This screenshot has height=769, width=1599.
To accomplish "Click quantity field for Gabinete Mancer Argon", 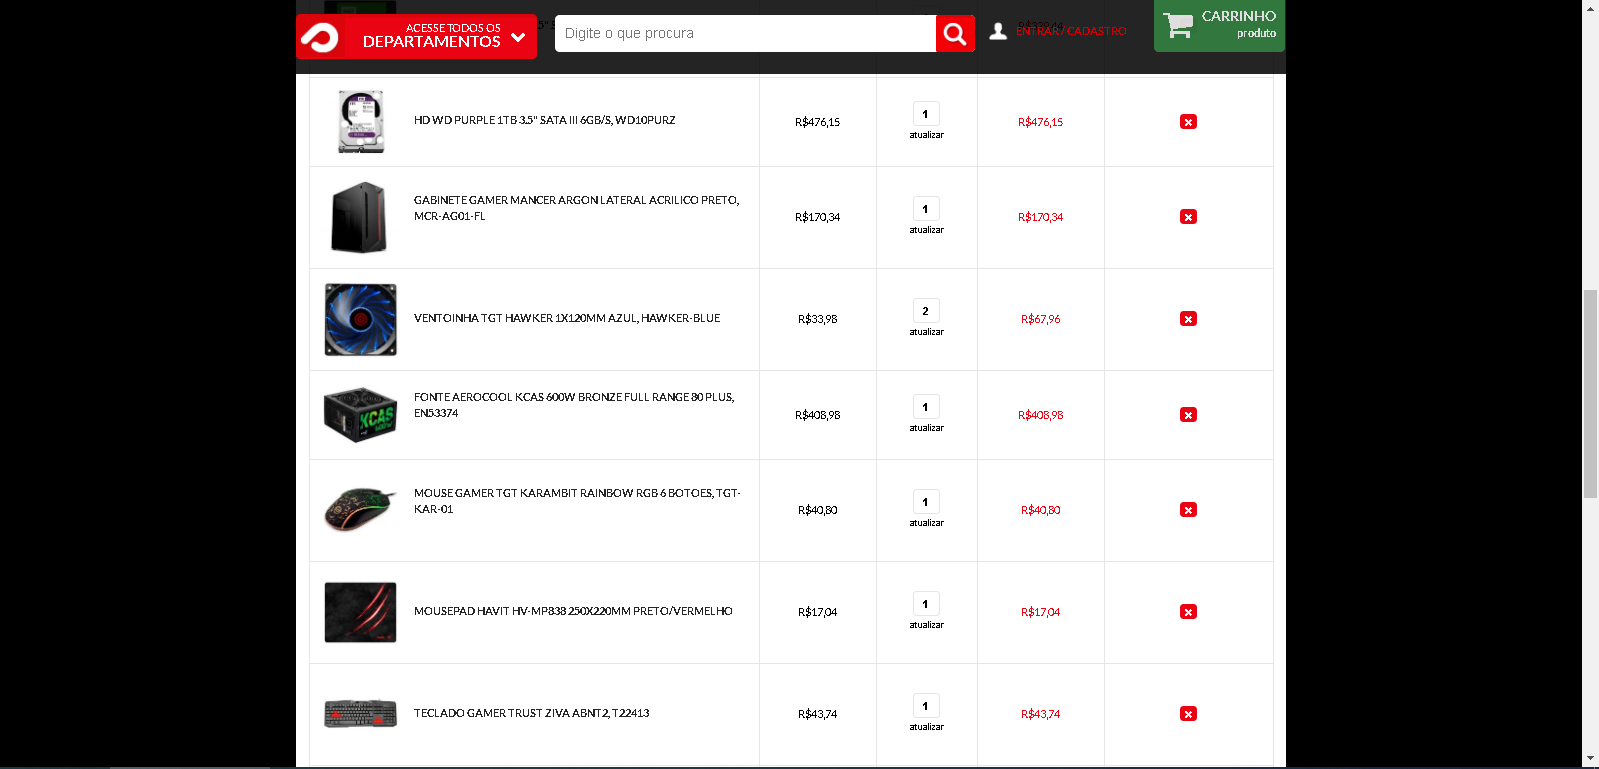I will click(926, 209).
